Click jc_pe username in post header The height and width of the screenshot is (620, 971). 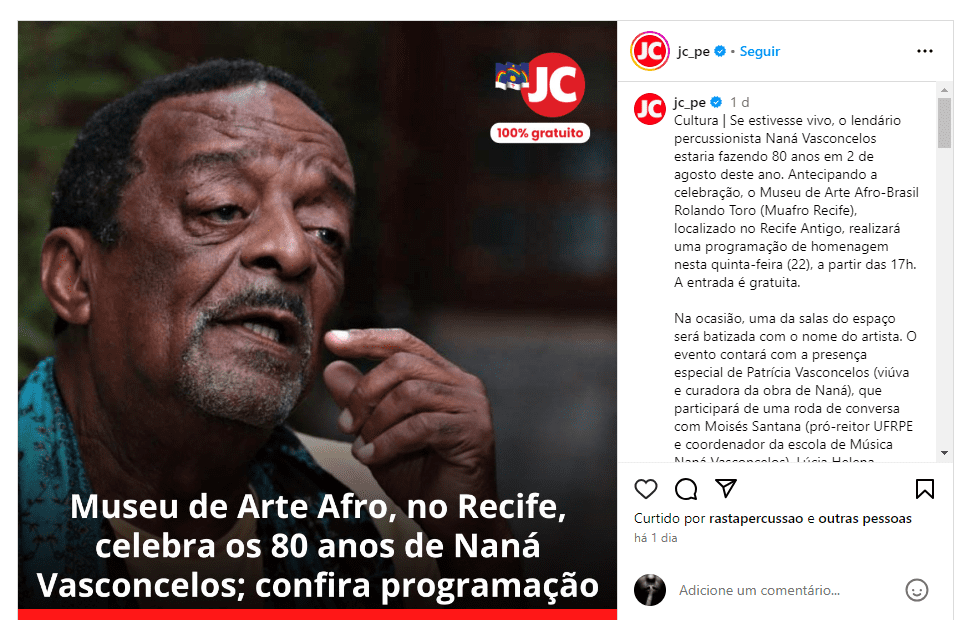coord(694,51)
